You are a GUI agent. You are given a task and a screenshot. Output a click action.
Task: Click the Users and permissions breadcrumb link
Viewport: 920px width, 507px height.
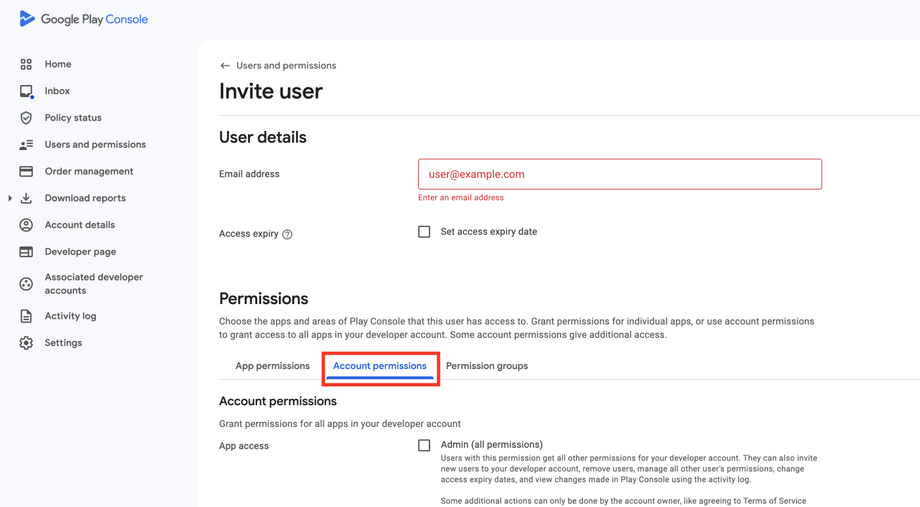coord(286,66)
